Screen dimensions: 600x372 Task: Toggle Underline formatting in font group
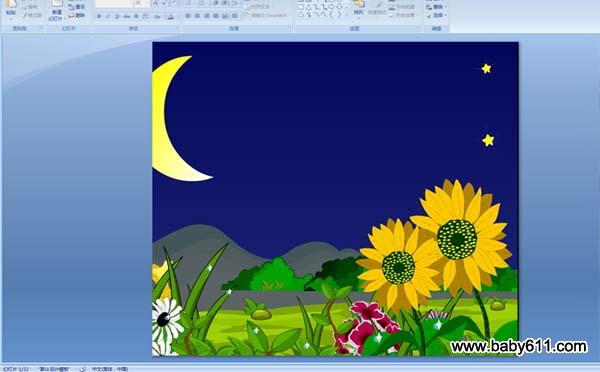117,16
